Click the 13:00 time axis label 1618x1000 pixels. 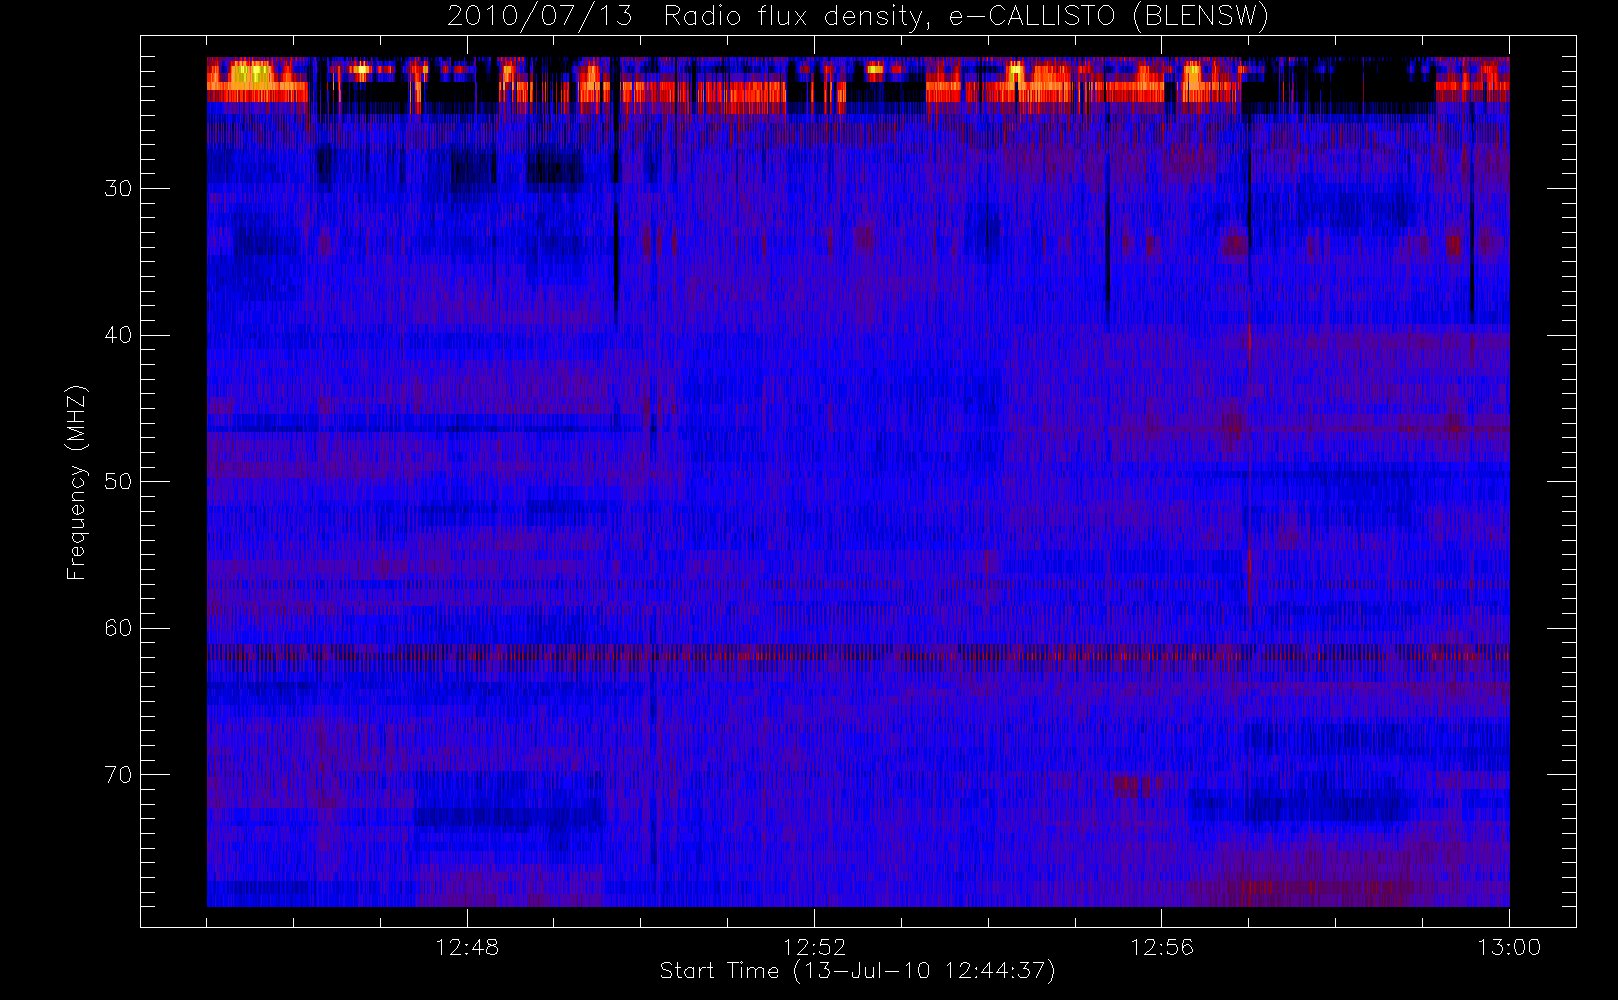tap(1509, 947)
